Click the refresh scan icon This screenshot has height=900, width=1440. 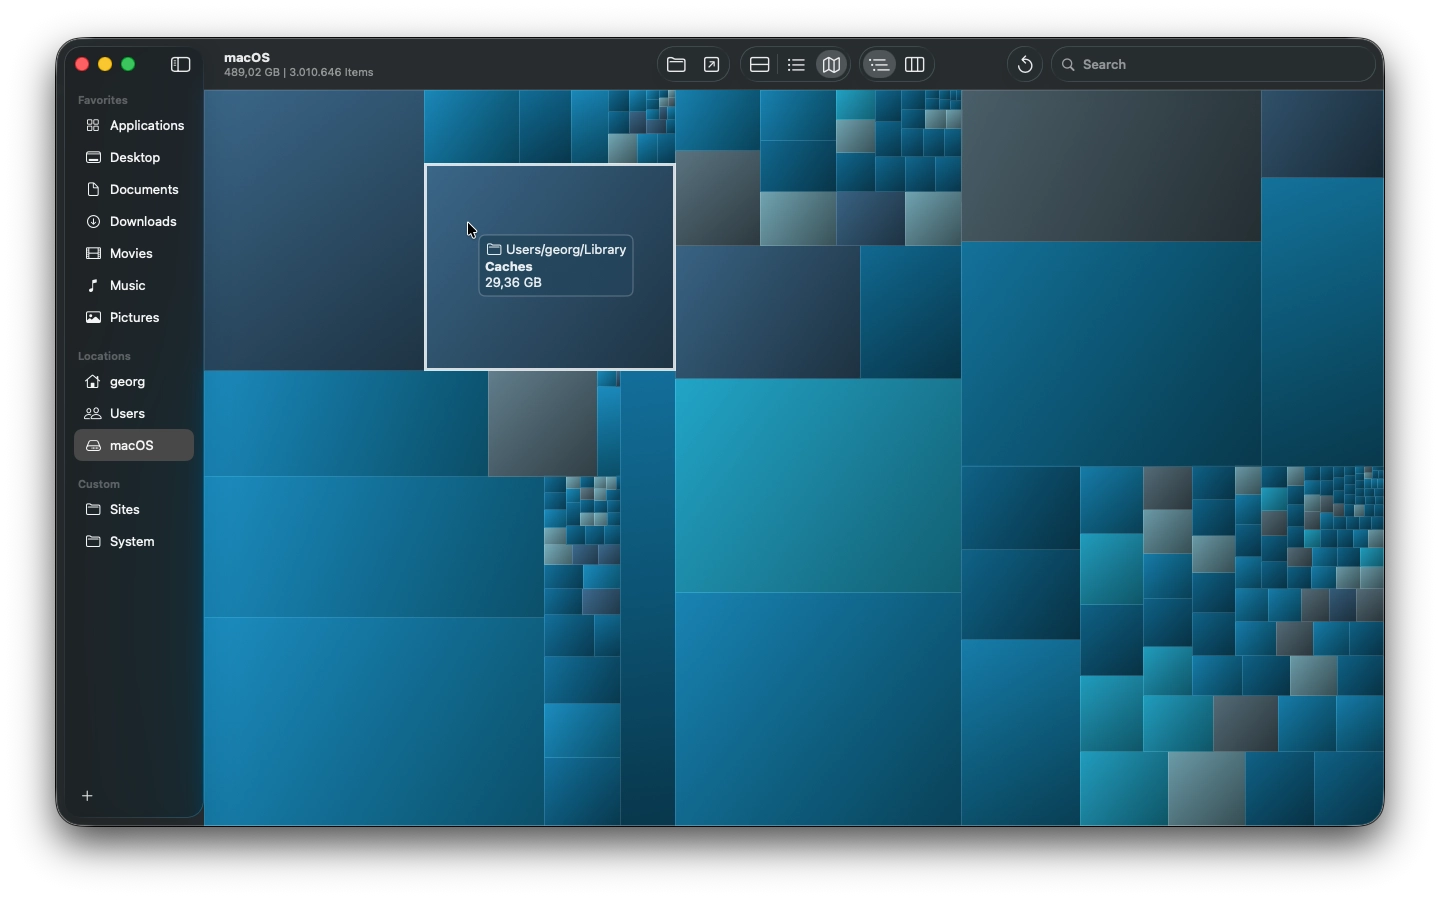[x=1025, y=65]
